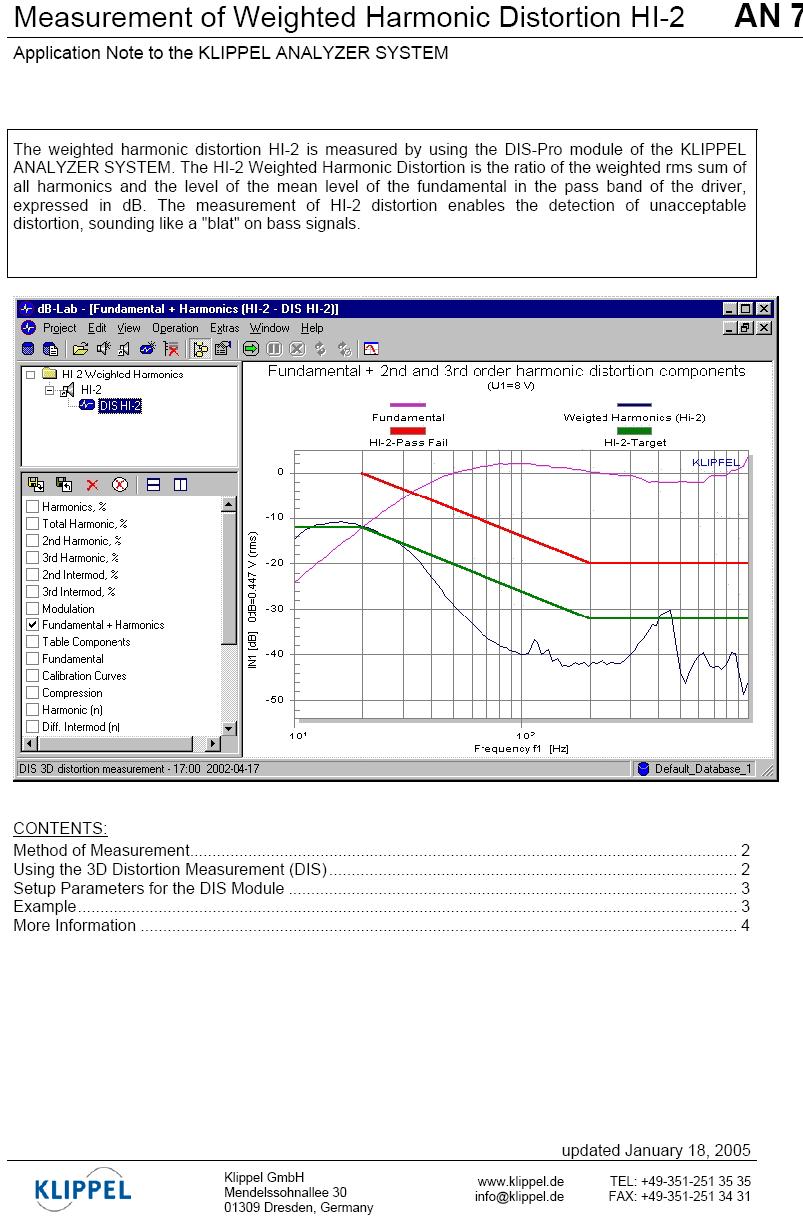Click the circled red X icon above result list
The image size is (803, 1216).
120,484
